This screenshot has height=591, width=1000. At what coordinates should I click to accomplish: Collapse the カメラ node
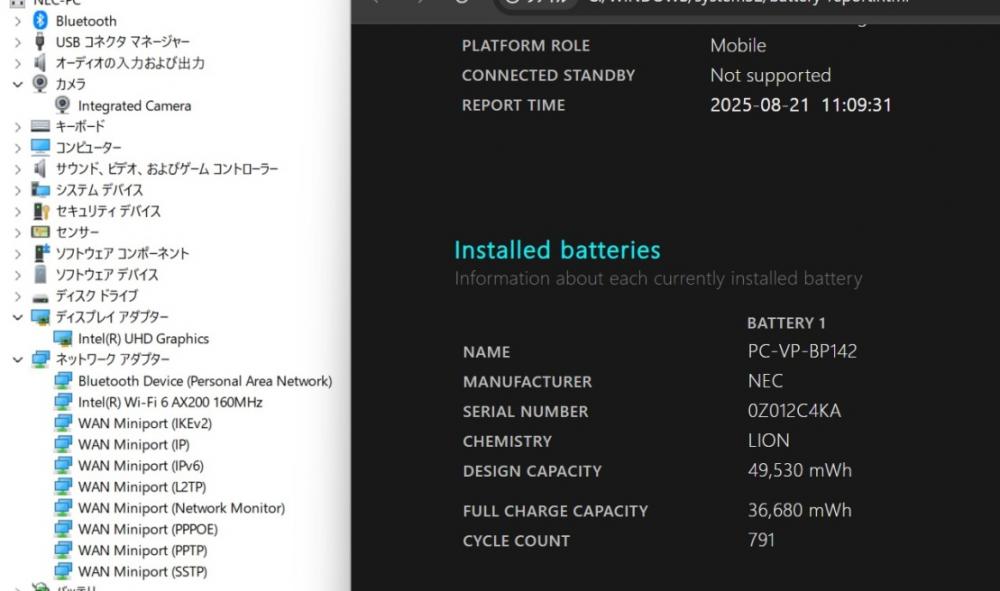coord(18,84)
